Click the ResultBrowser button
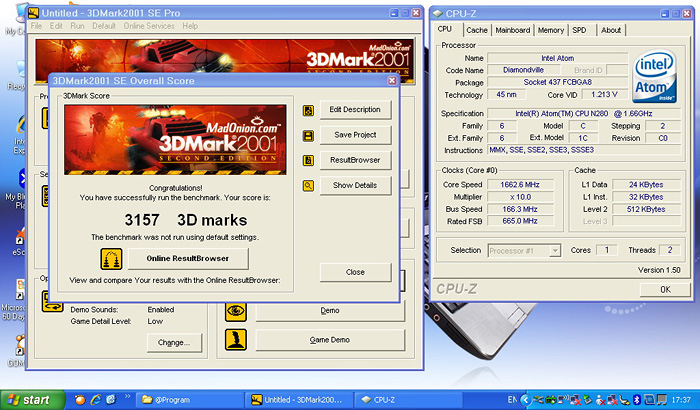This screenshot has height=410, width=700. (355, 160)
